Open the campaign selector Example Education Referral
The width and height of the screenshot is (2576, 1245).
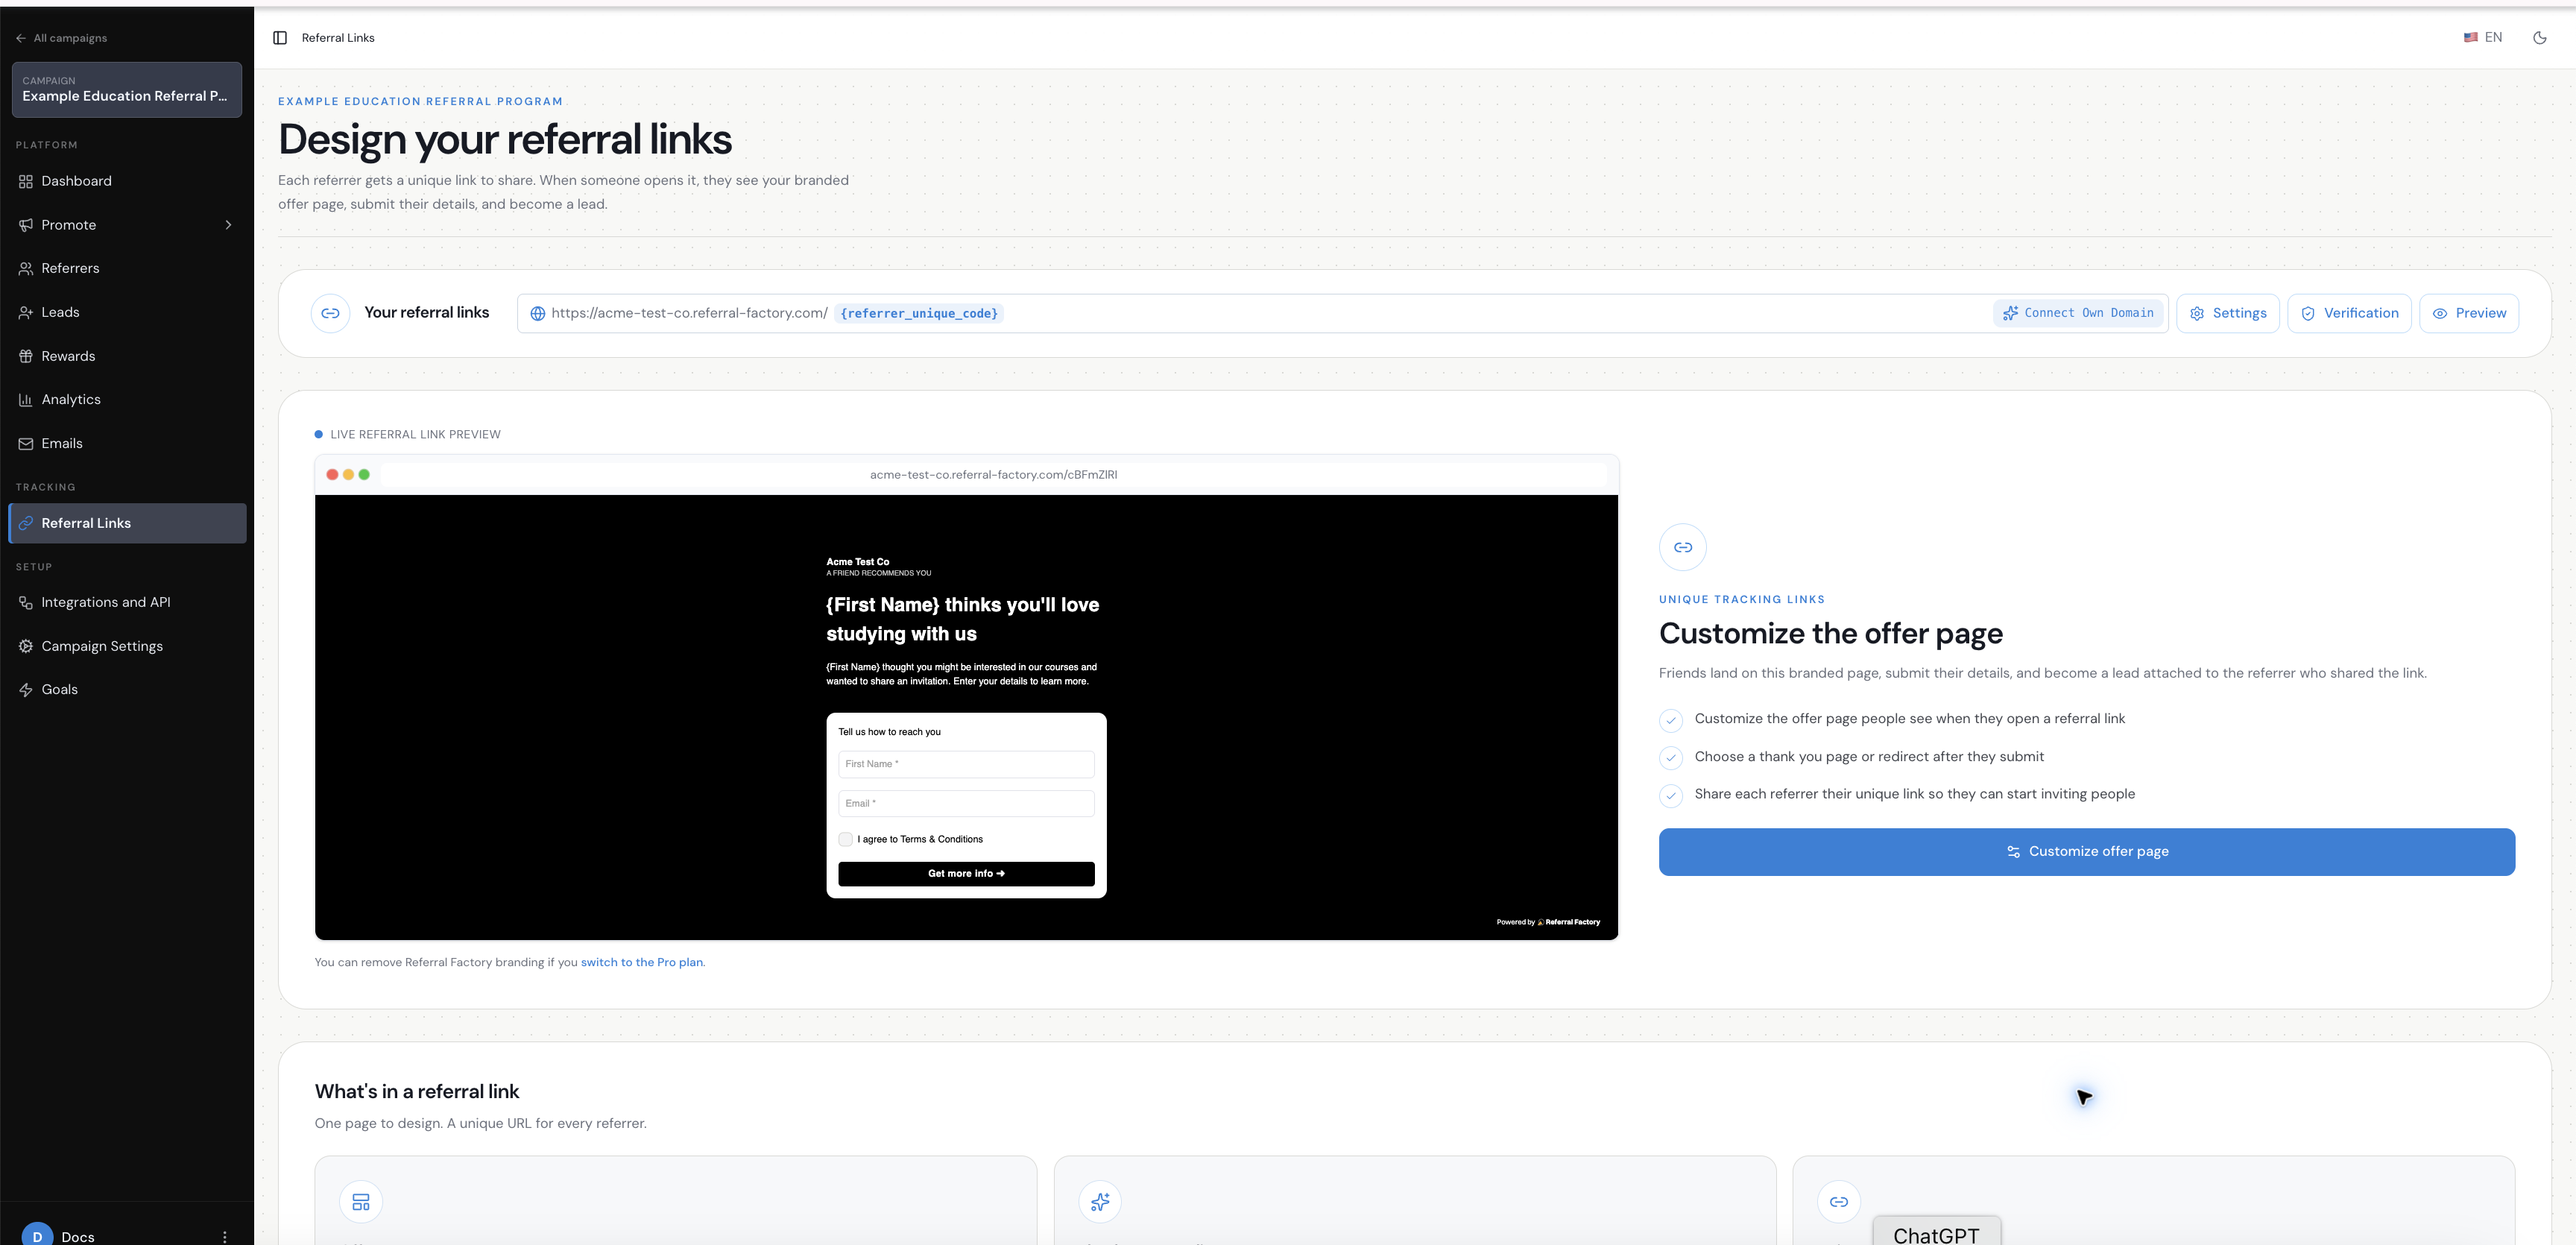tap(127, 90)
